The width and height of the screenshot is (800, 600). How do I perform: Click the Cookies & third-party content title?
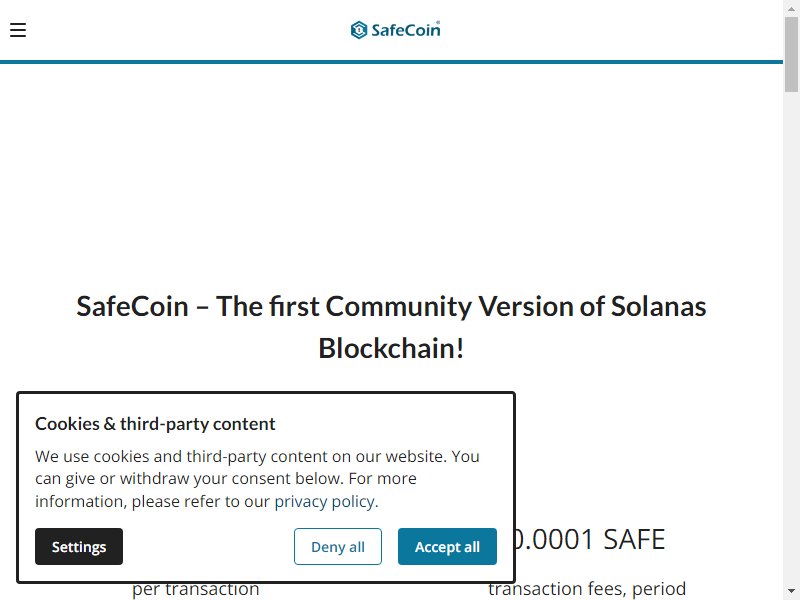[x=155, y=423]
